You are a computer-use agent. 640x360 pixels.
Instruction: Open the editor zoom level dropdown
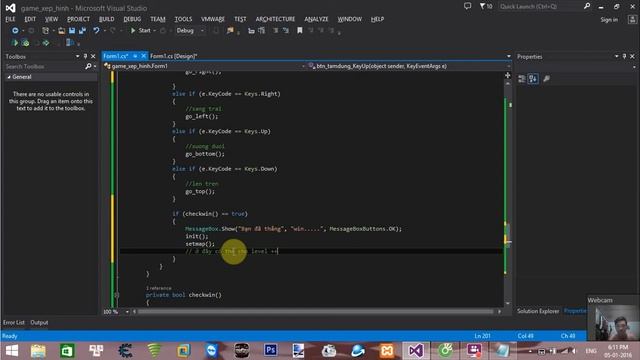click(127, 312)
